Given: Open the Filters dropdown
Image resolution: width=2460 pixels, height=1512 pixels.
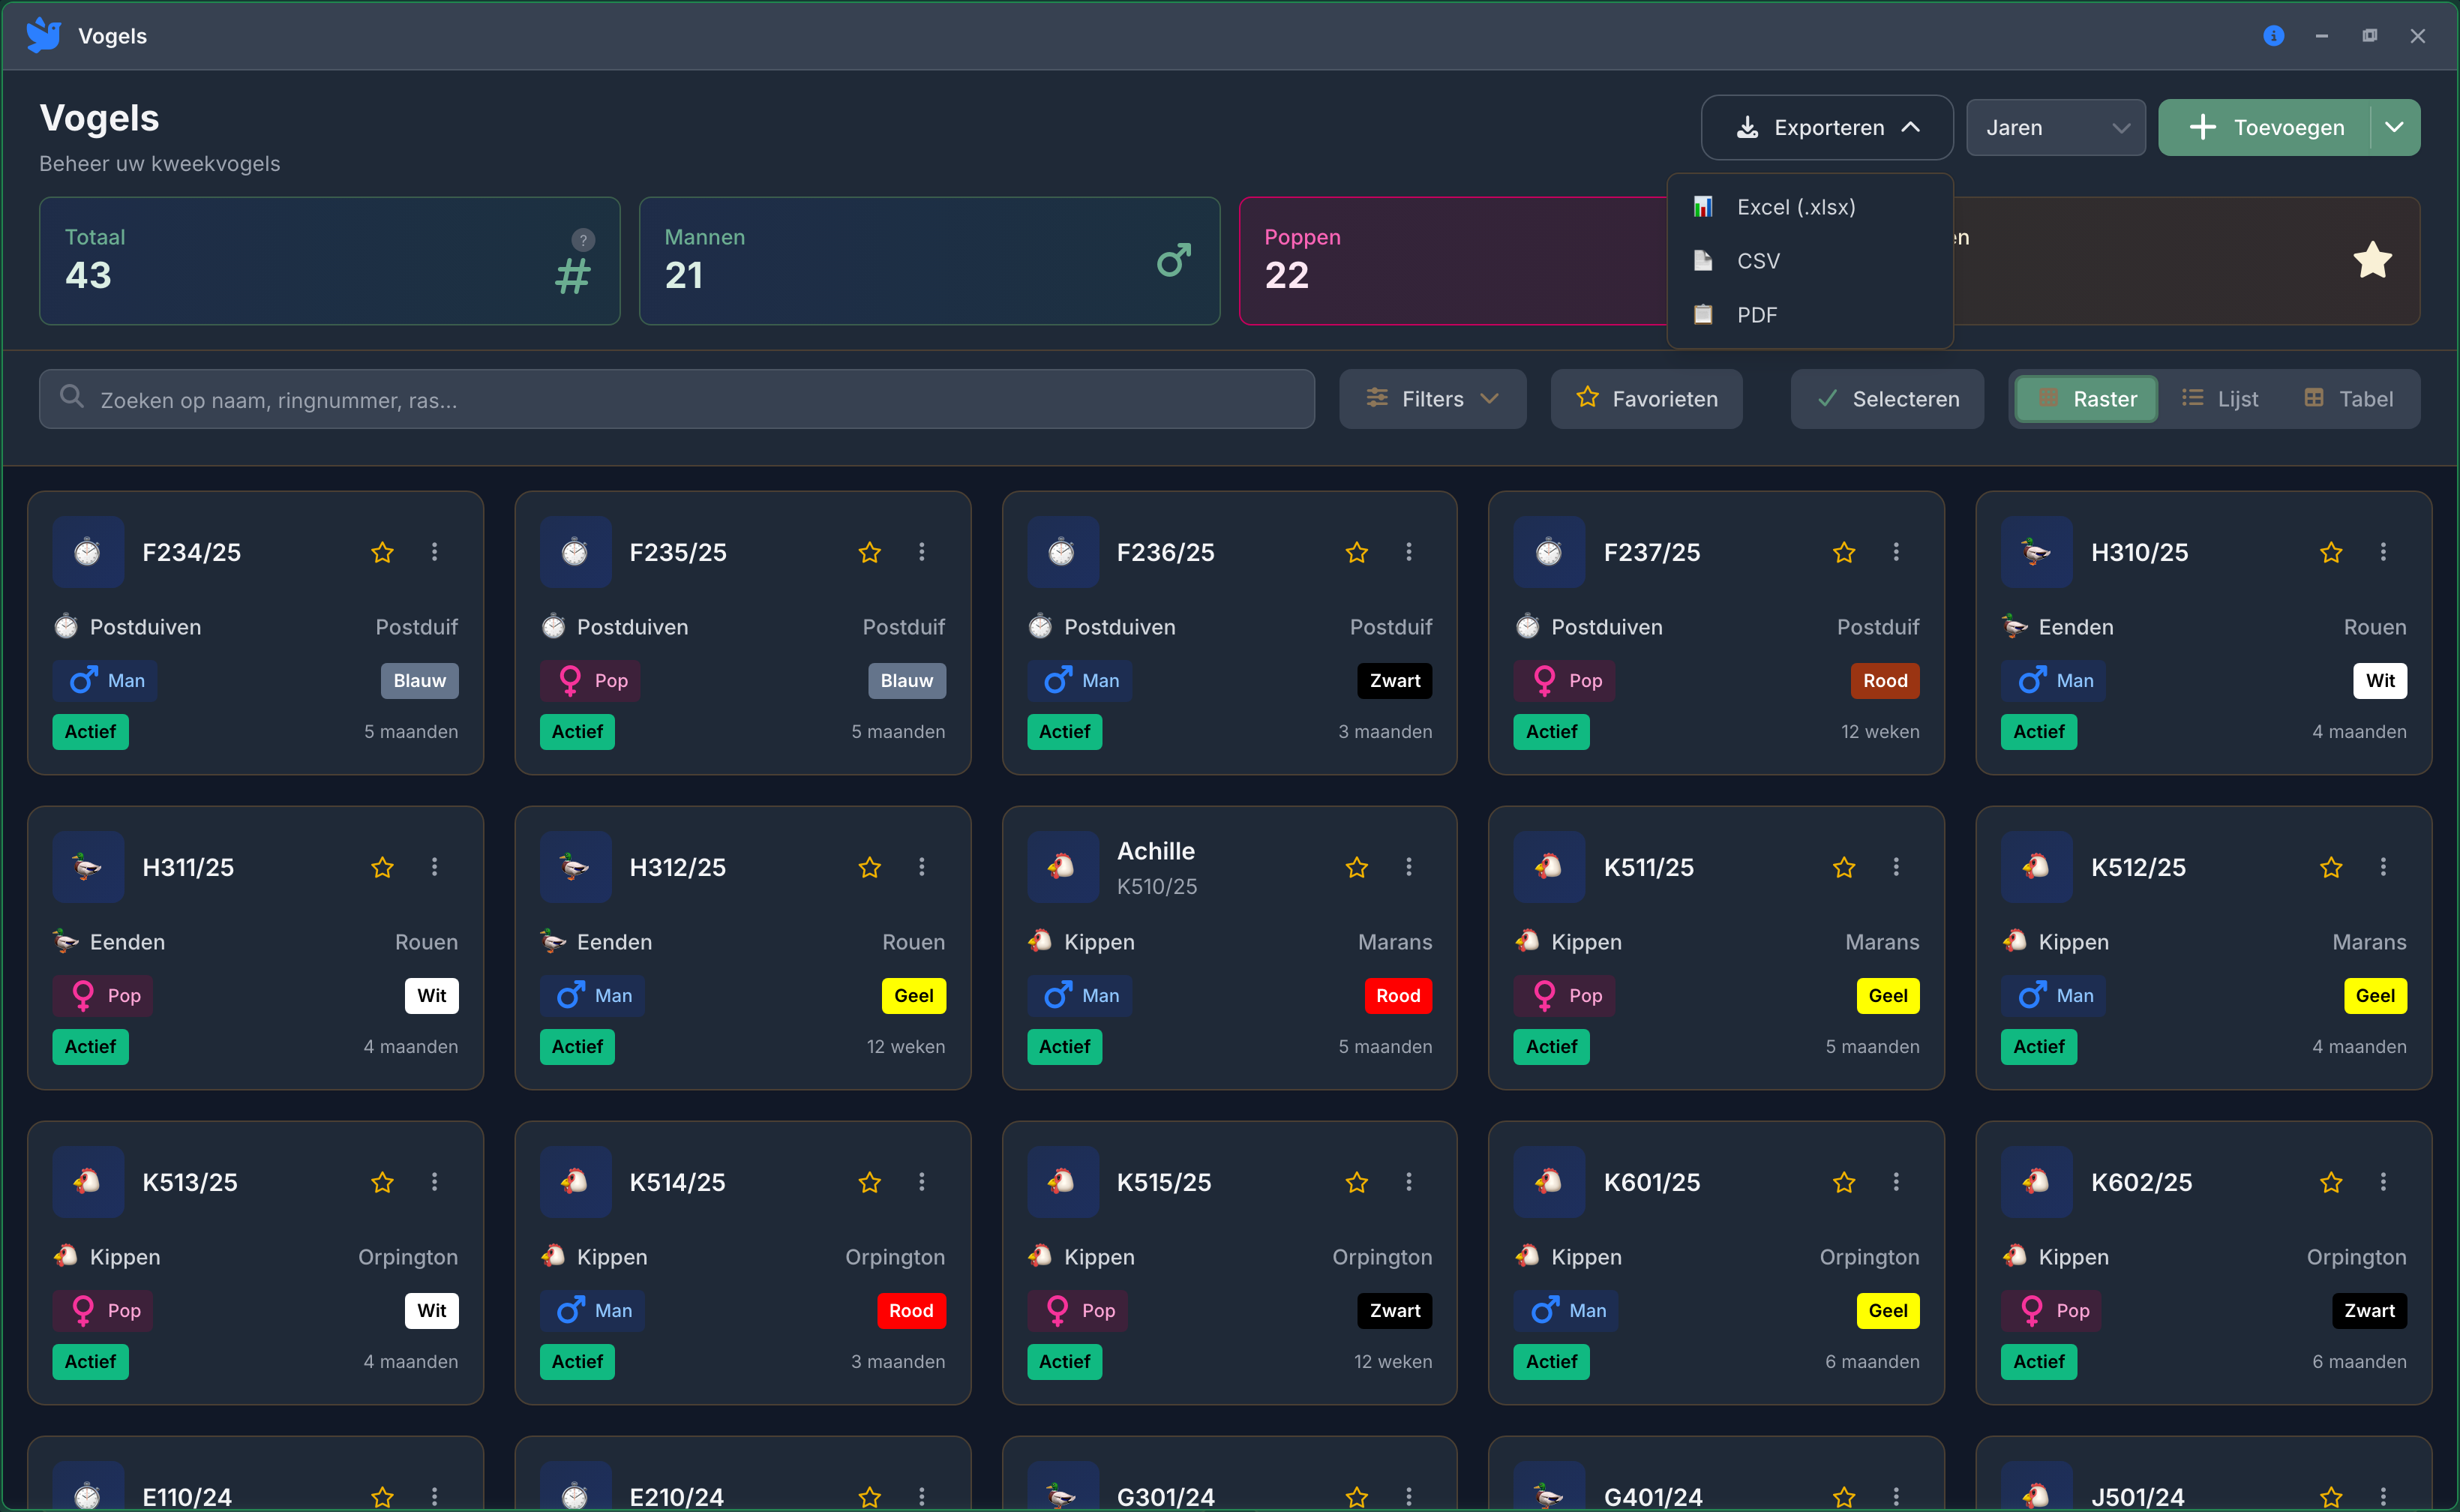Looking at the screenshot, I should point(1432,399).
